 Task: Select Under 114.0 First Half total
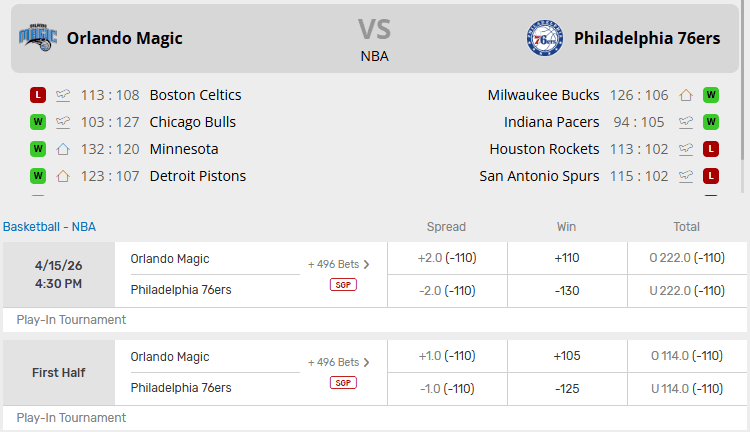click(x=687, y=389)
